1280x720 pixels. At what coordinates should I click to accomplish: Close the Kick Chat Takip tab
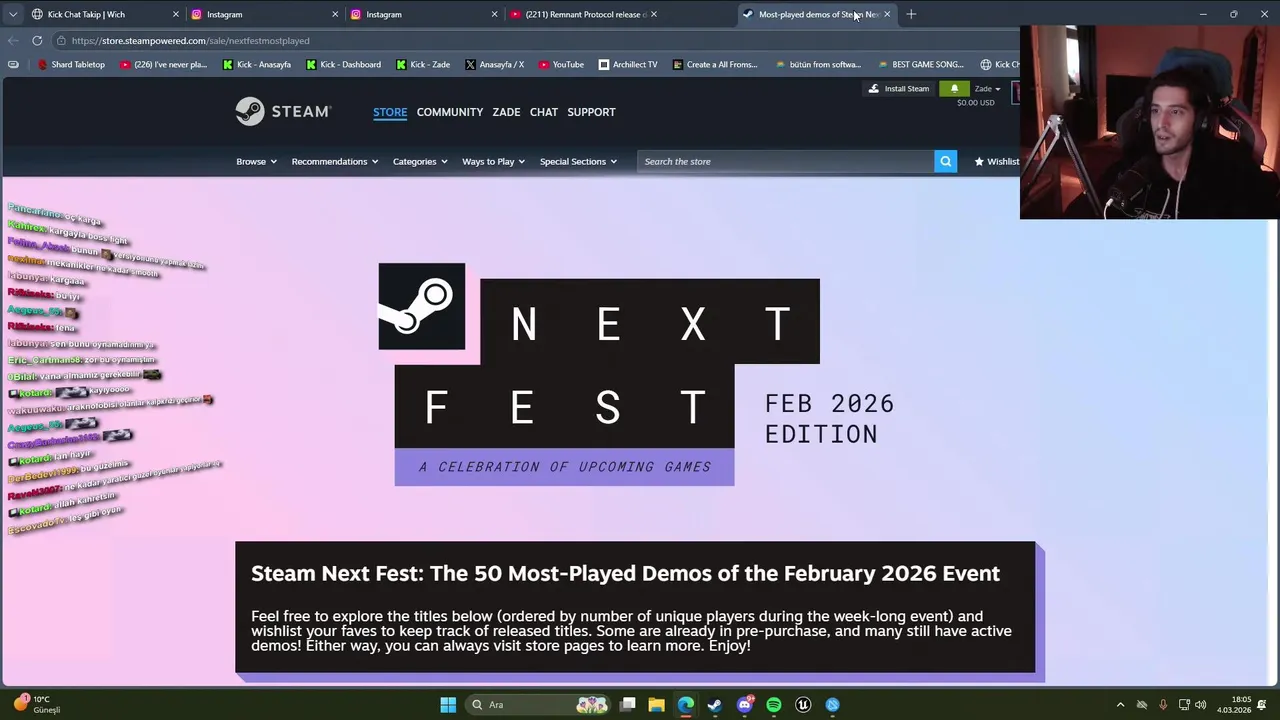176,14
